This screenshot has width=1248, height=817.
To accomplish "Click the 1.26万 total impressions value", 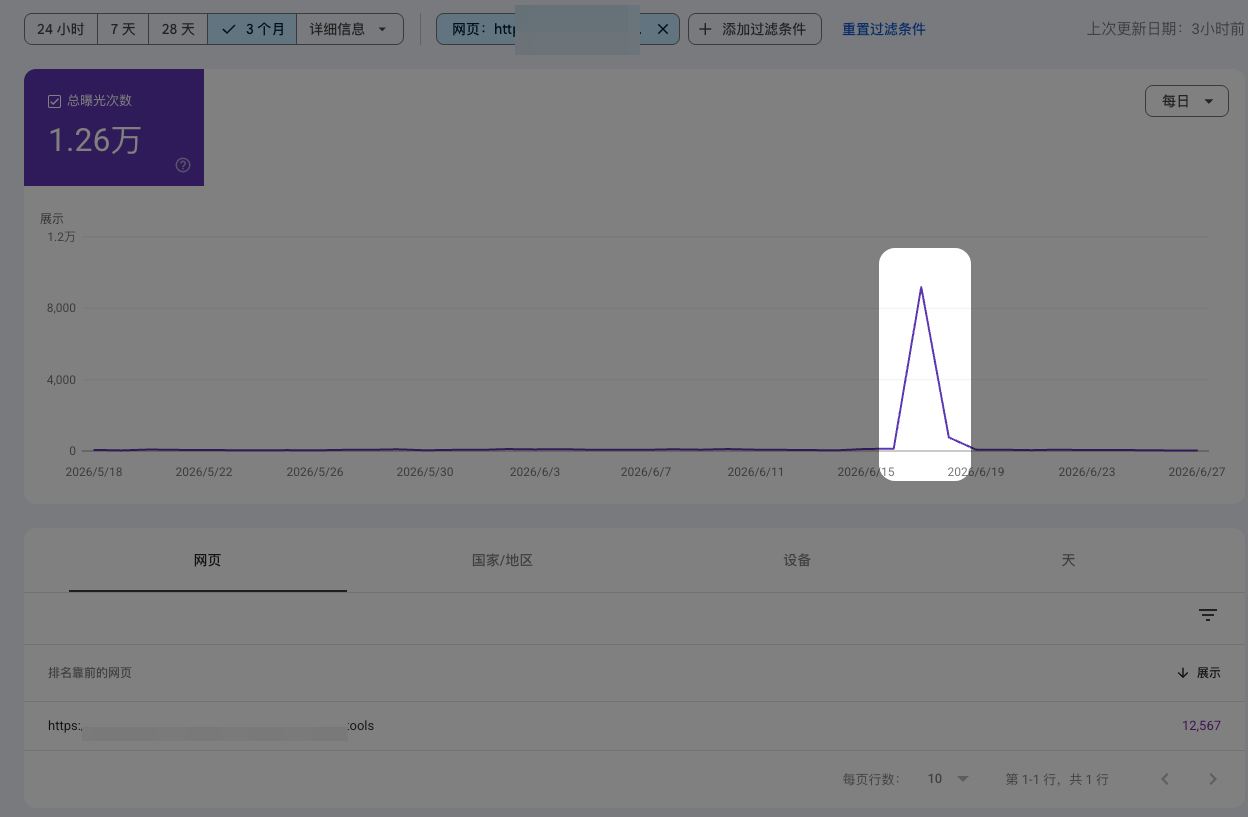I will [95, 140].
